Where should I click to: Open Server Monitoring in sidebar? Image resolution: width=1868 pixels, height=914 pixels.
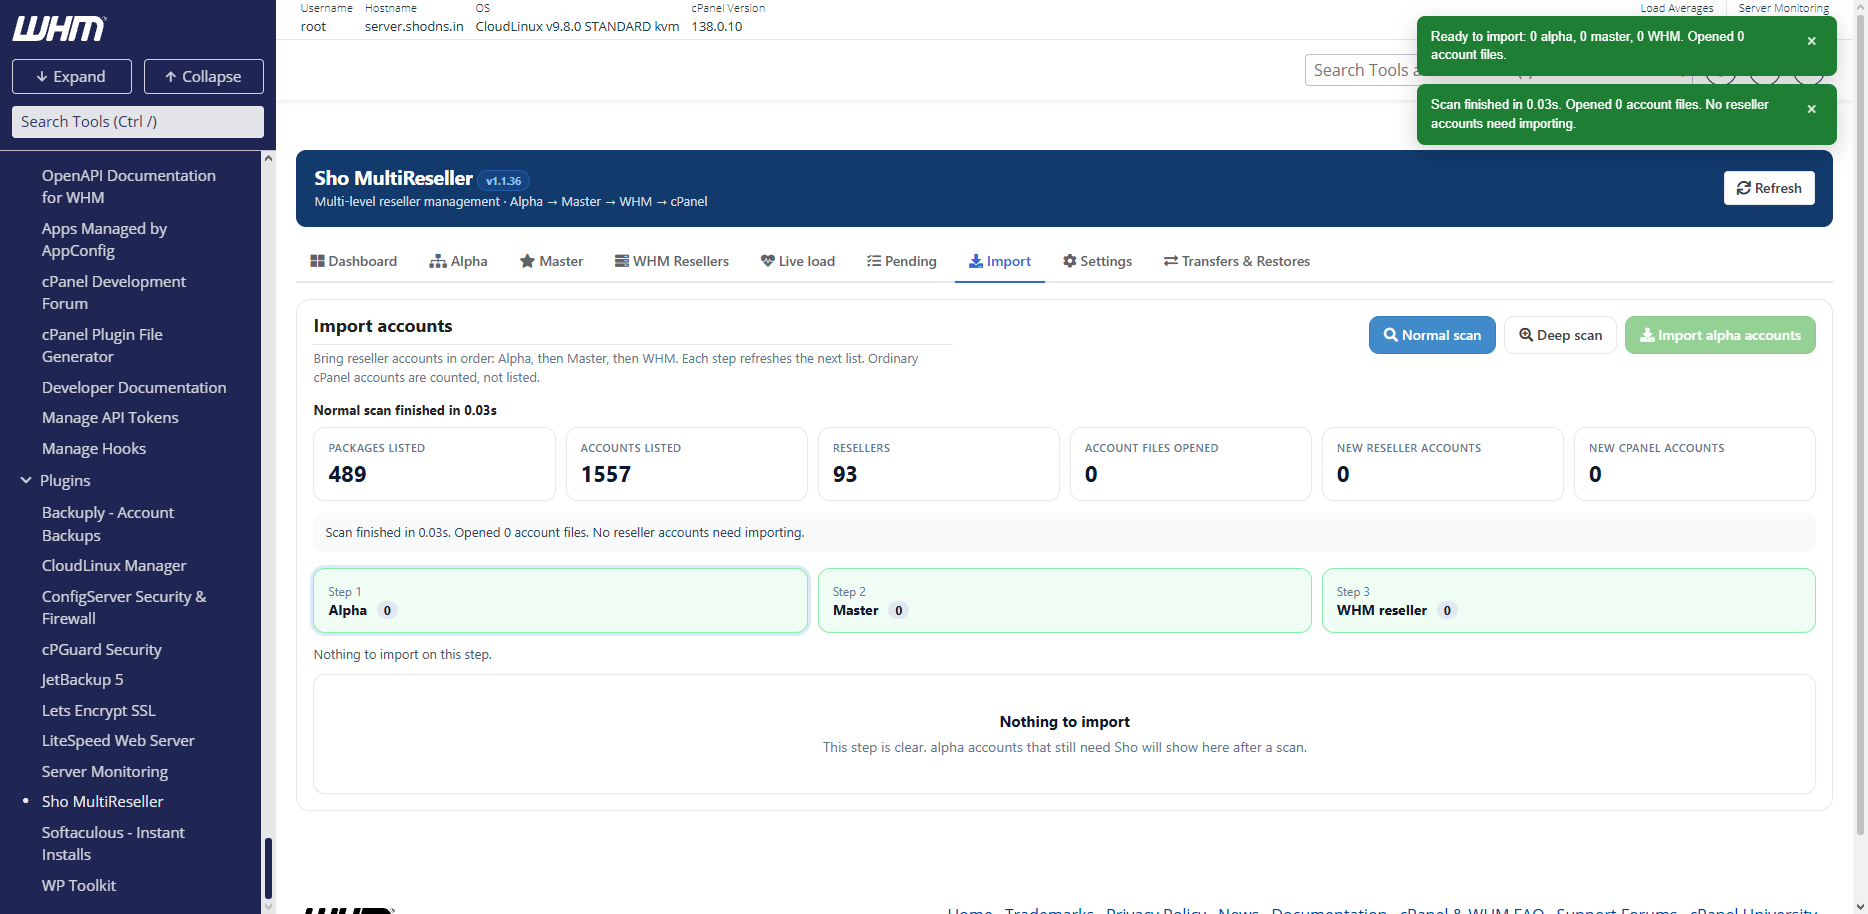105,771
